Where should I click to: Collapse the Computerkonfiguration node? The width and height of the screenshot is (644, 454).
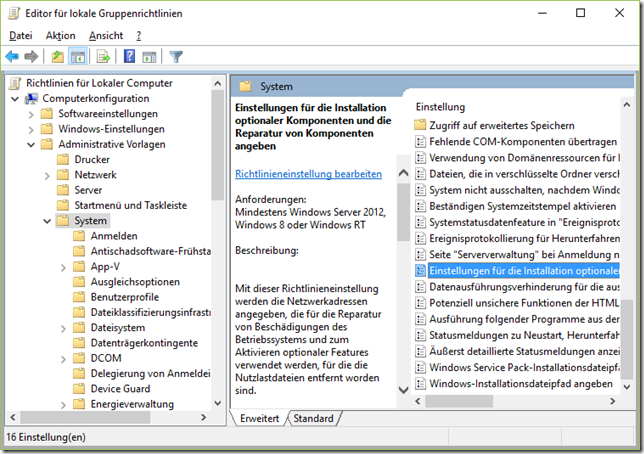click(x=15, y=99)
